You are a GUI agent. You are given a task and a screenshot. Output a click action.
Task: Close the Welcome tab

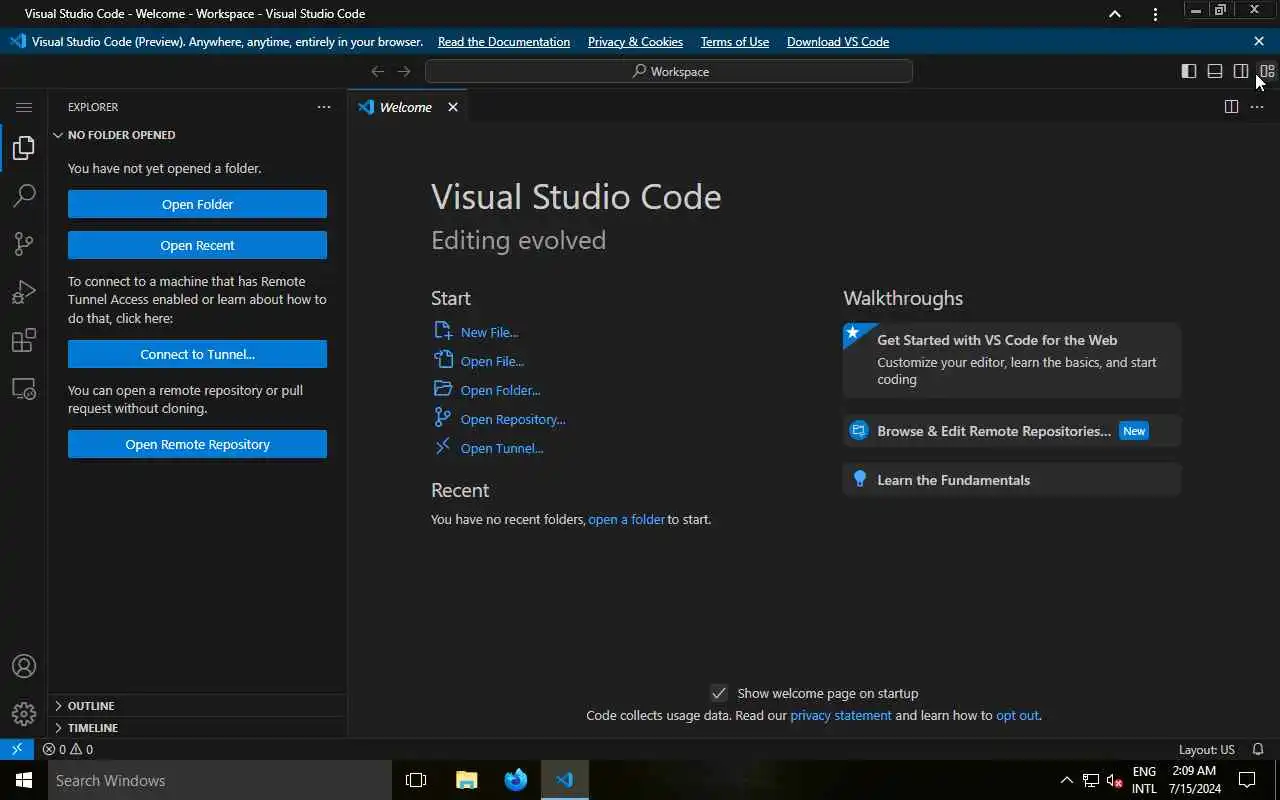point(453,107)
